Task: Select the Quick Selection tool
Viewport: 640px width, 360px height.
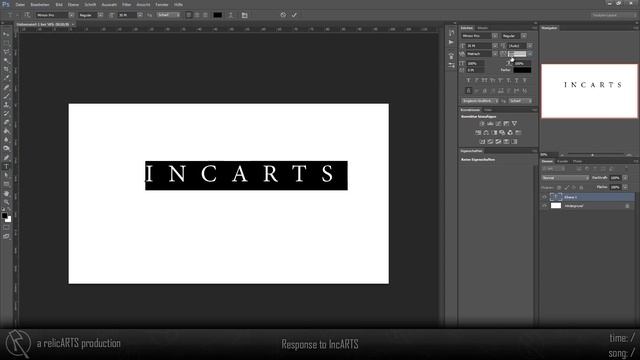Action: click(6, 61)
